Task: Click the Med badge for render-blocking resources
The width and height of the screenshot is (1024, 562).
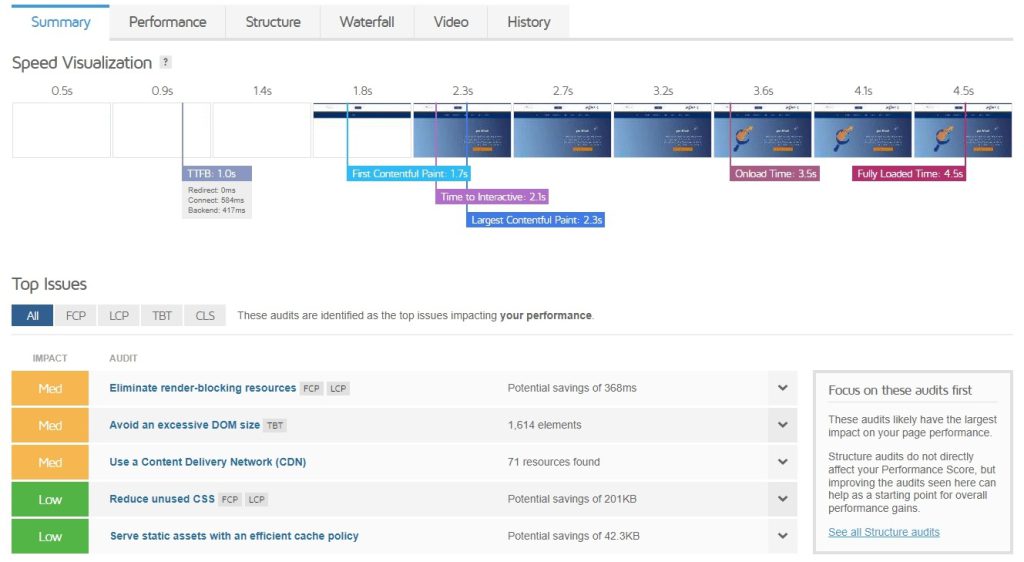Action: [x=50, y=388]
